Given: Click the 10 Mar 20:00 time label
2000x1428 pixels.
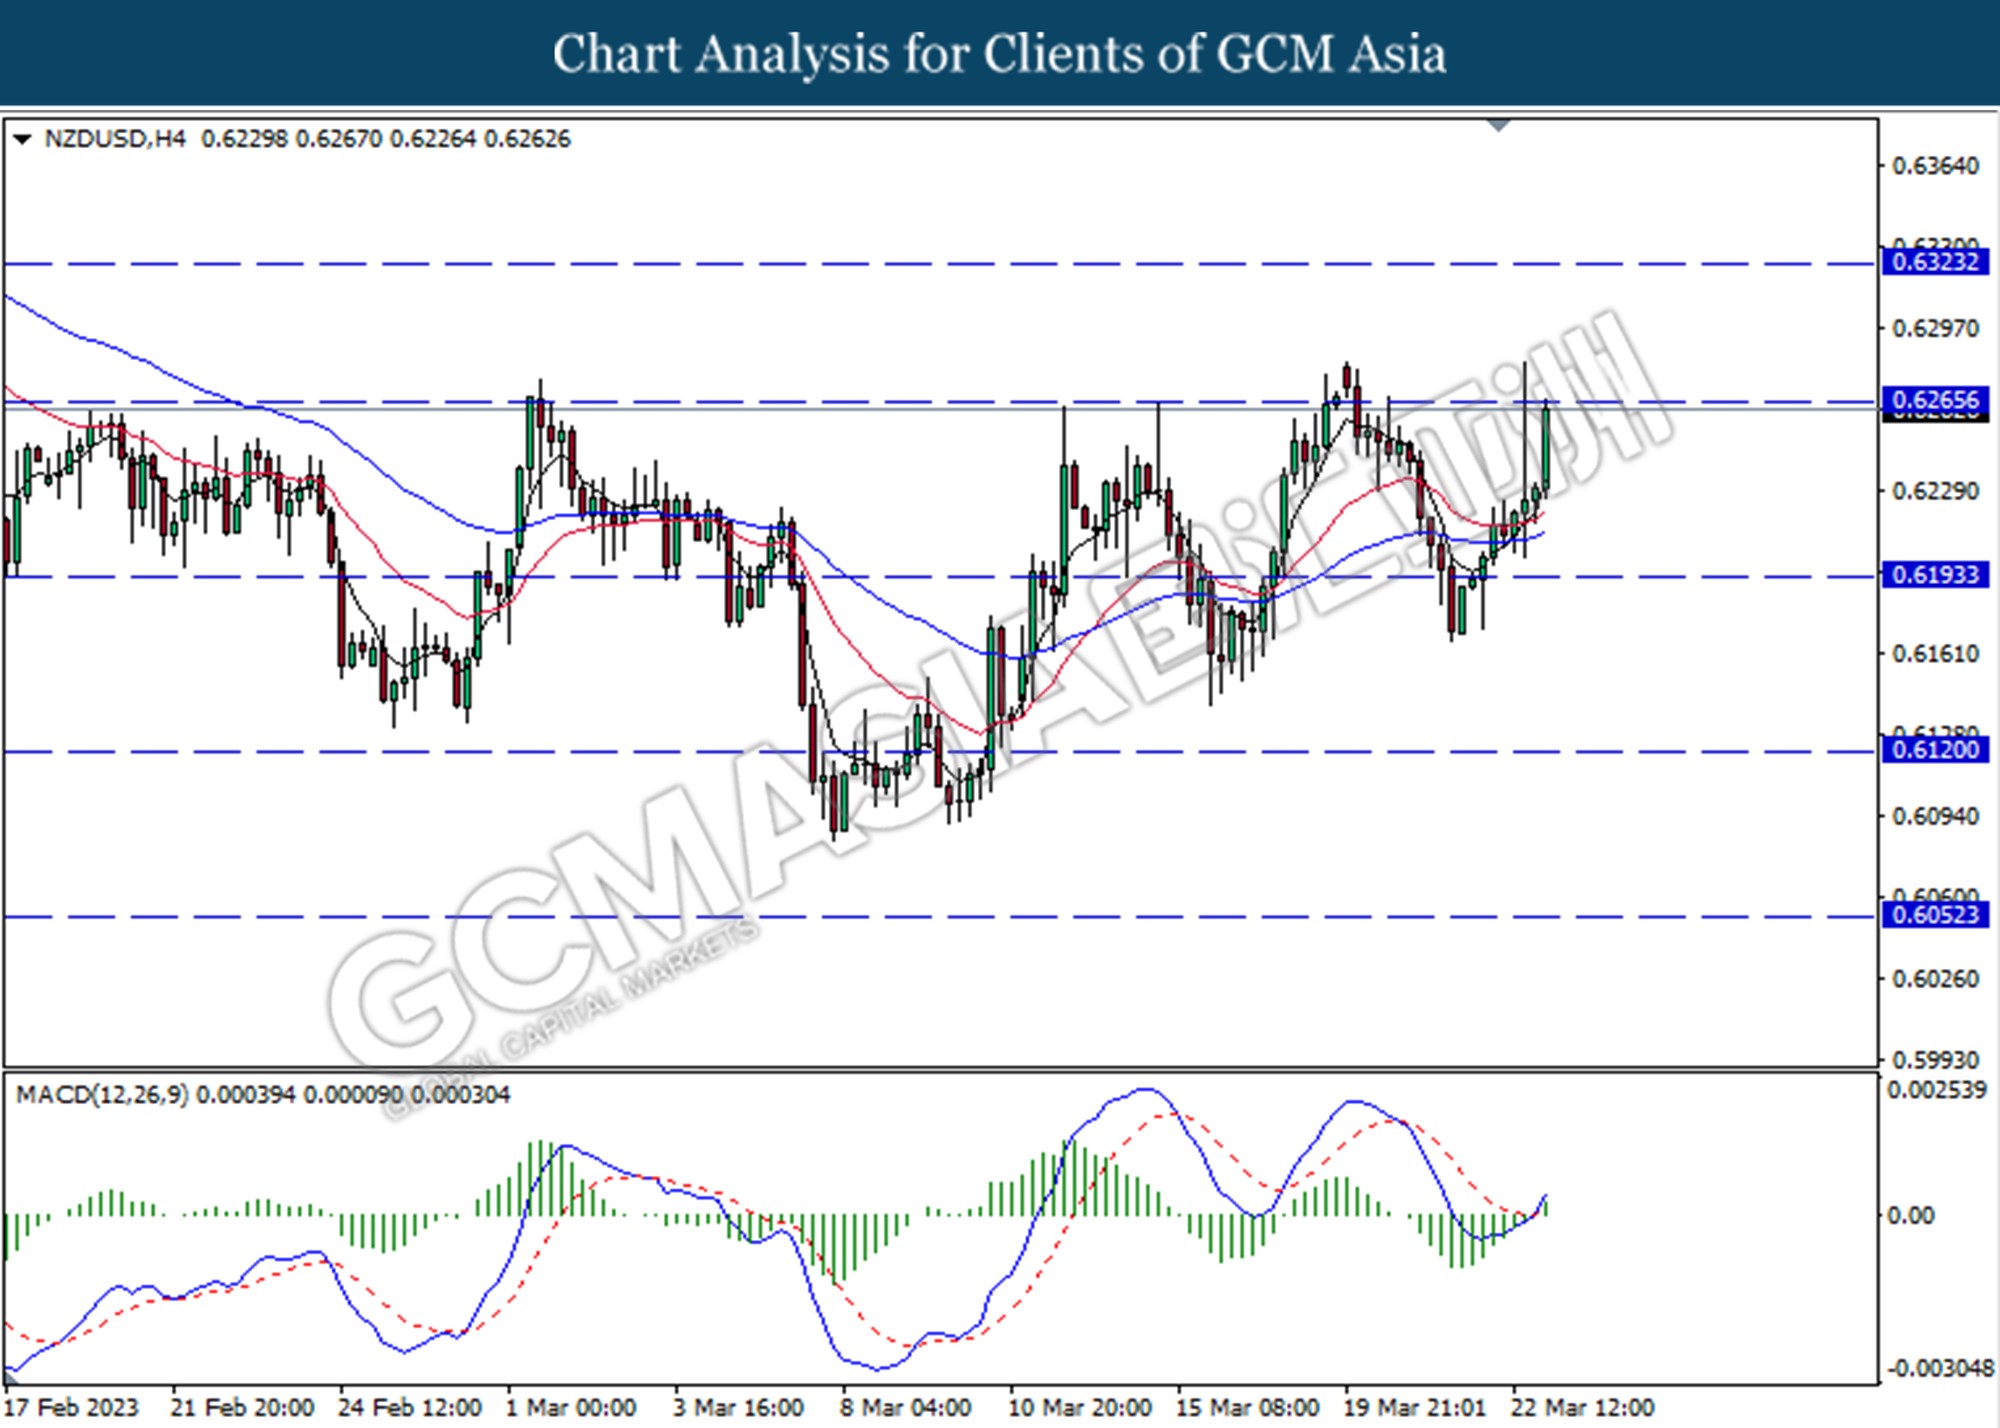Looking at the screenshot, I should click(x=1080, y=1407).
